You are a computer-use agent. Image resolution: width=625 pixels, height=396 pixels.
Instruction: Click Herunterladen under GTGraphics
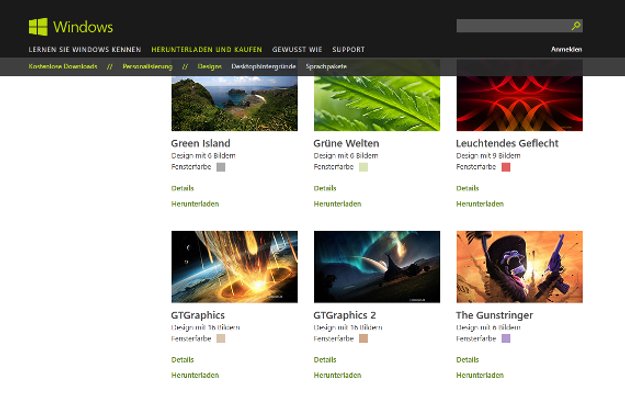[195, 375]
